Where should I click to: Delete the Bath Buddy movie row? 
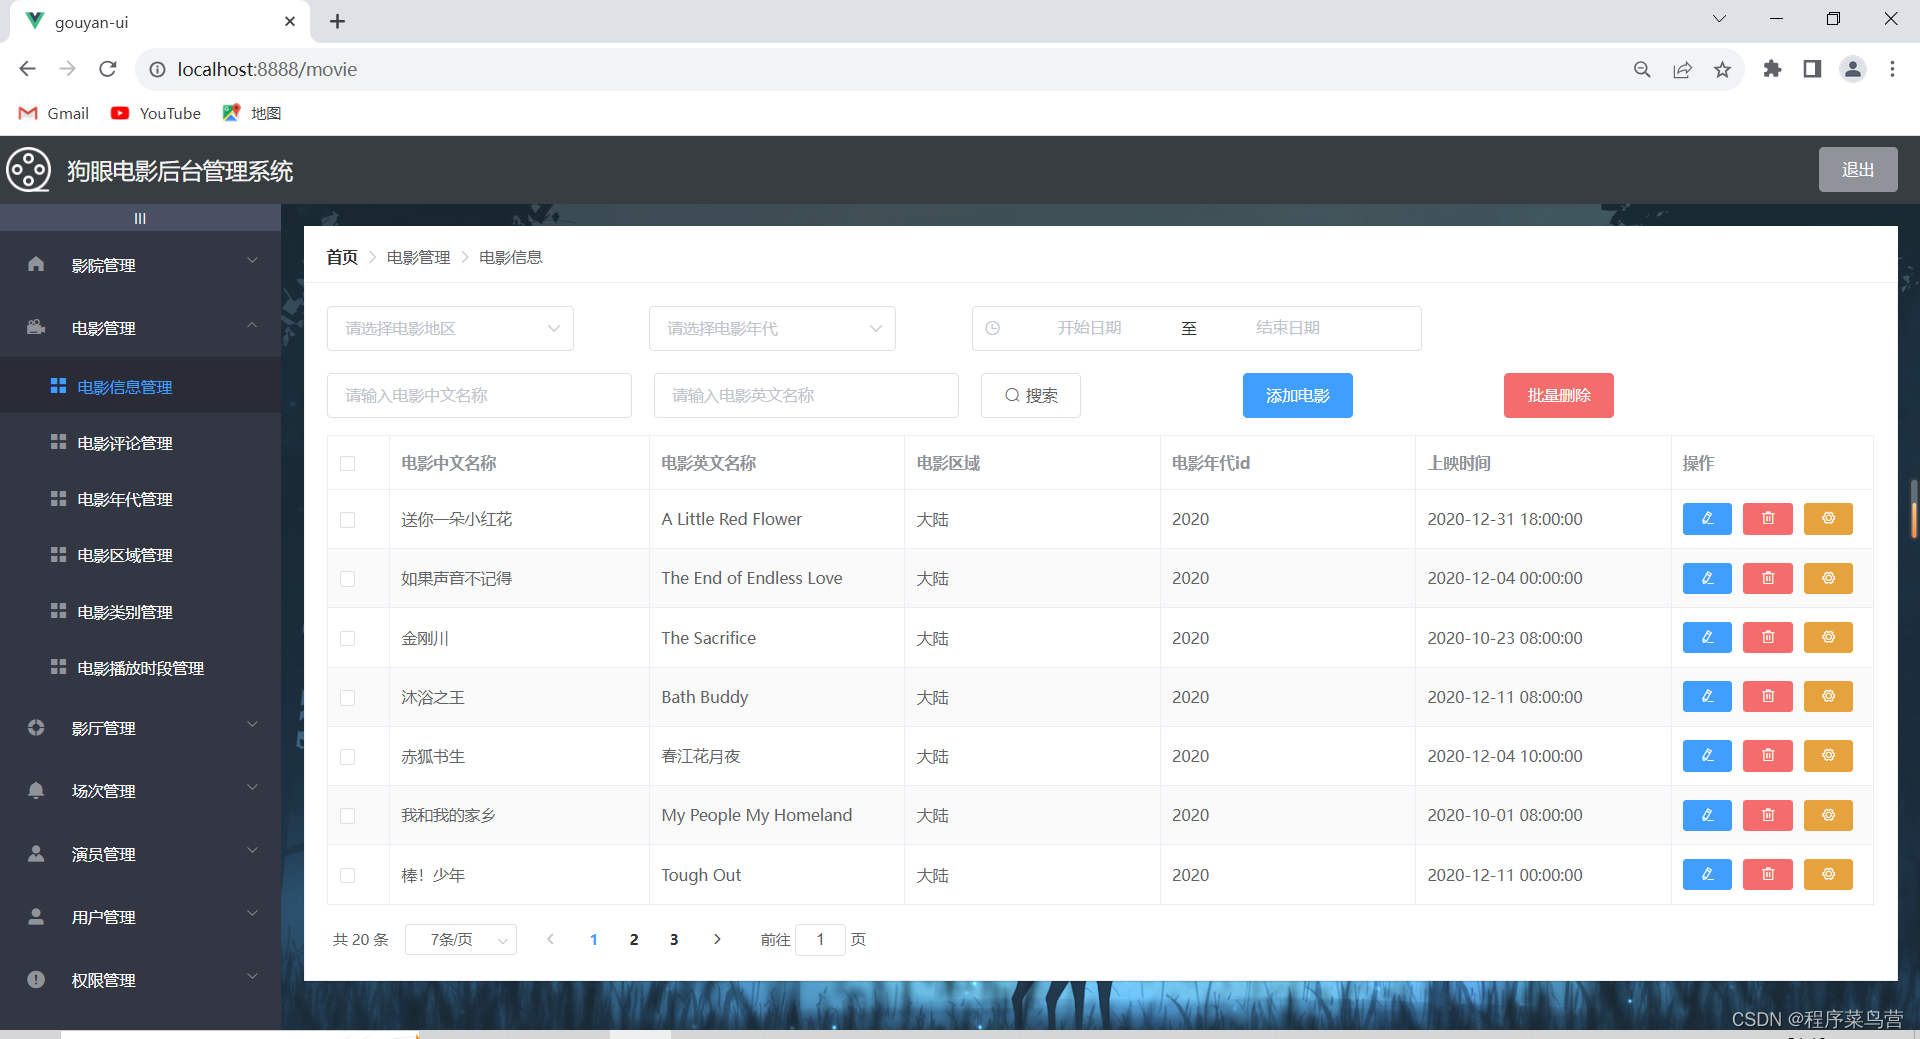point(1768,697)
